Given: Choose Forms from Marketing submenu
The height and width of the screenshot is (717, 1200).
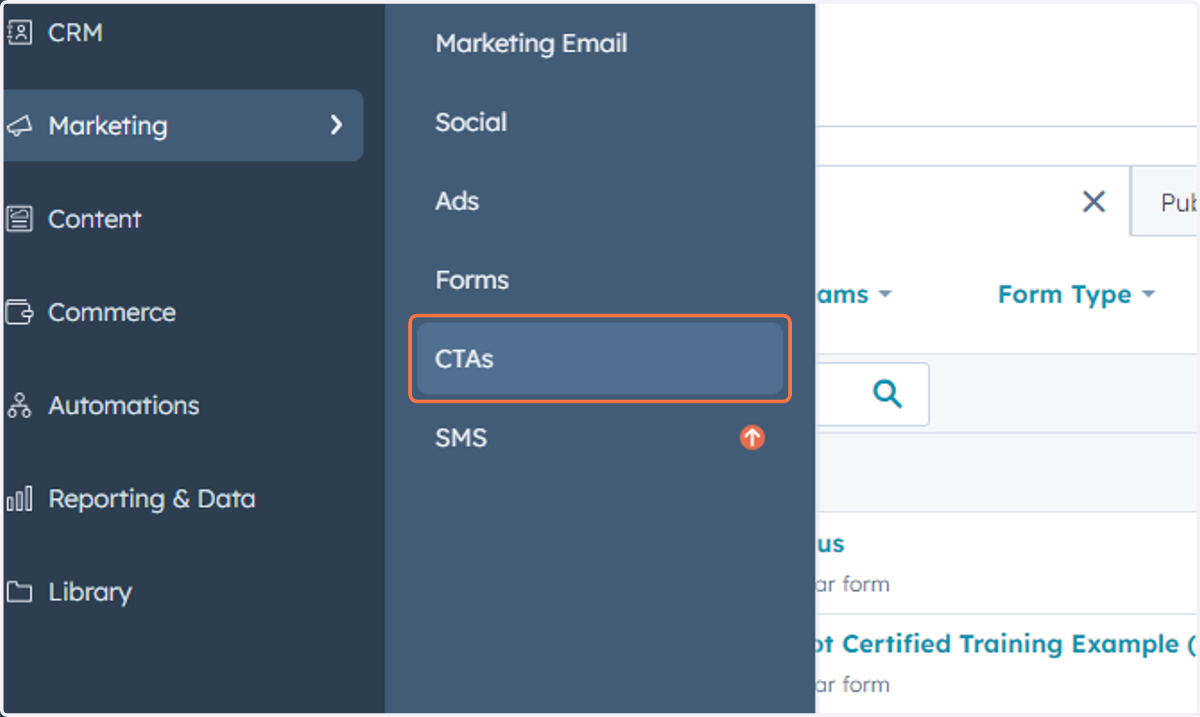Looking at the screenshot, I should click(x=472, y=280).
